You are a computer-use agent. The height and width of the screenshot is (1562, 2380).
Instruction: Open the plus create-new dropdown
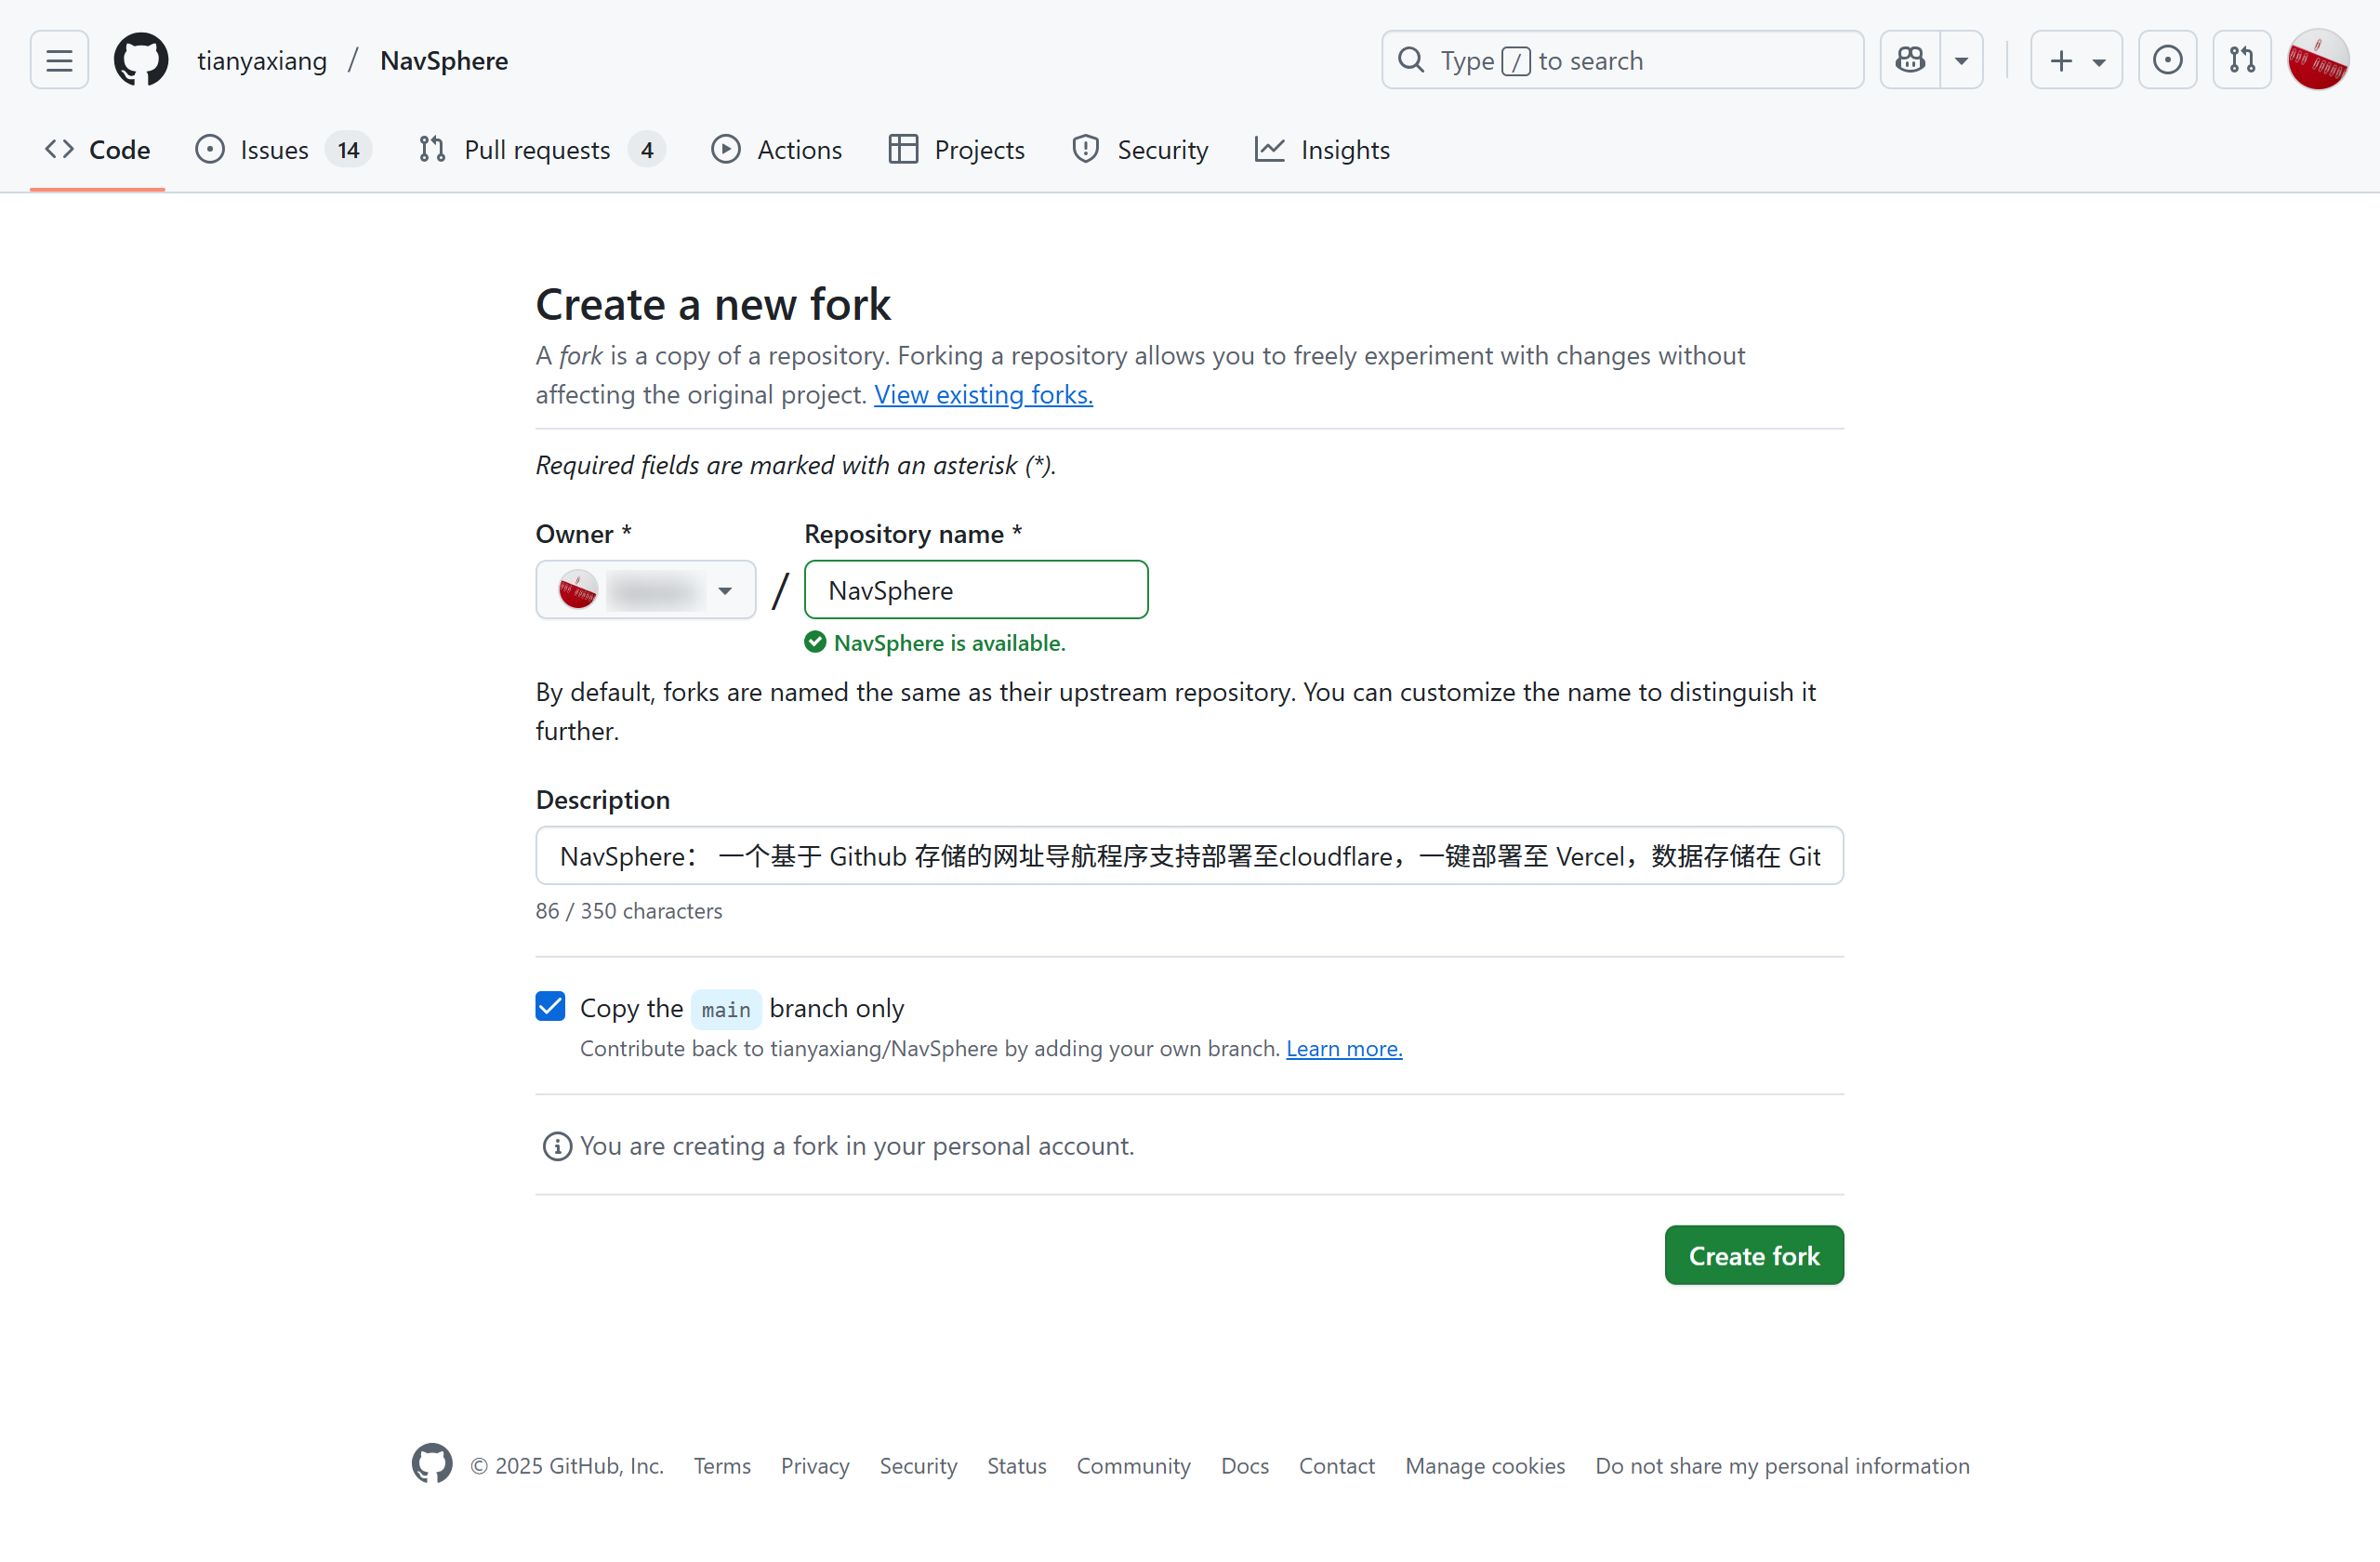[x=2076, y=61]
